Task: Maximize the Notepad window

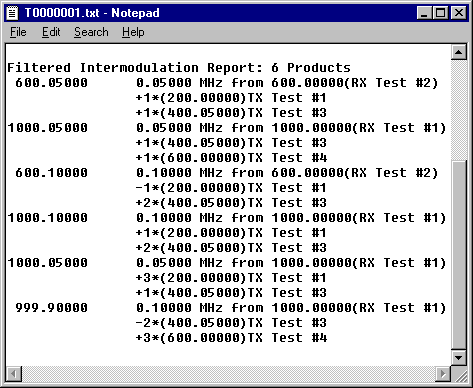Action: (440, 13)
